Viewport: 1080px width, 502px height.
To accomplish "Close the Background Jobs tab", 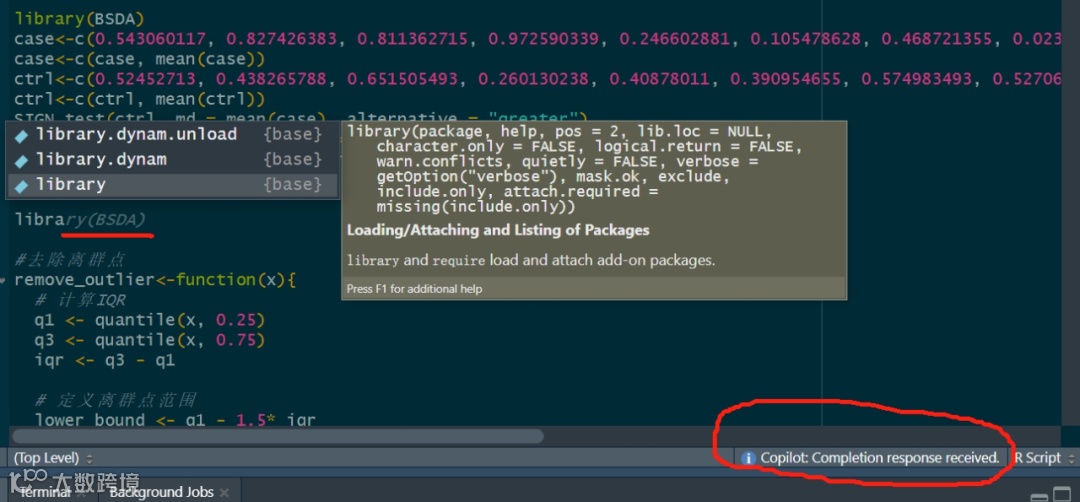I will [225, 492].
